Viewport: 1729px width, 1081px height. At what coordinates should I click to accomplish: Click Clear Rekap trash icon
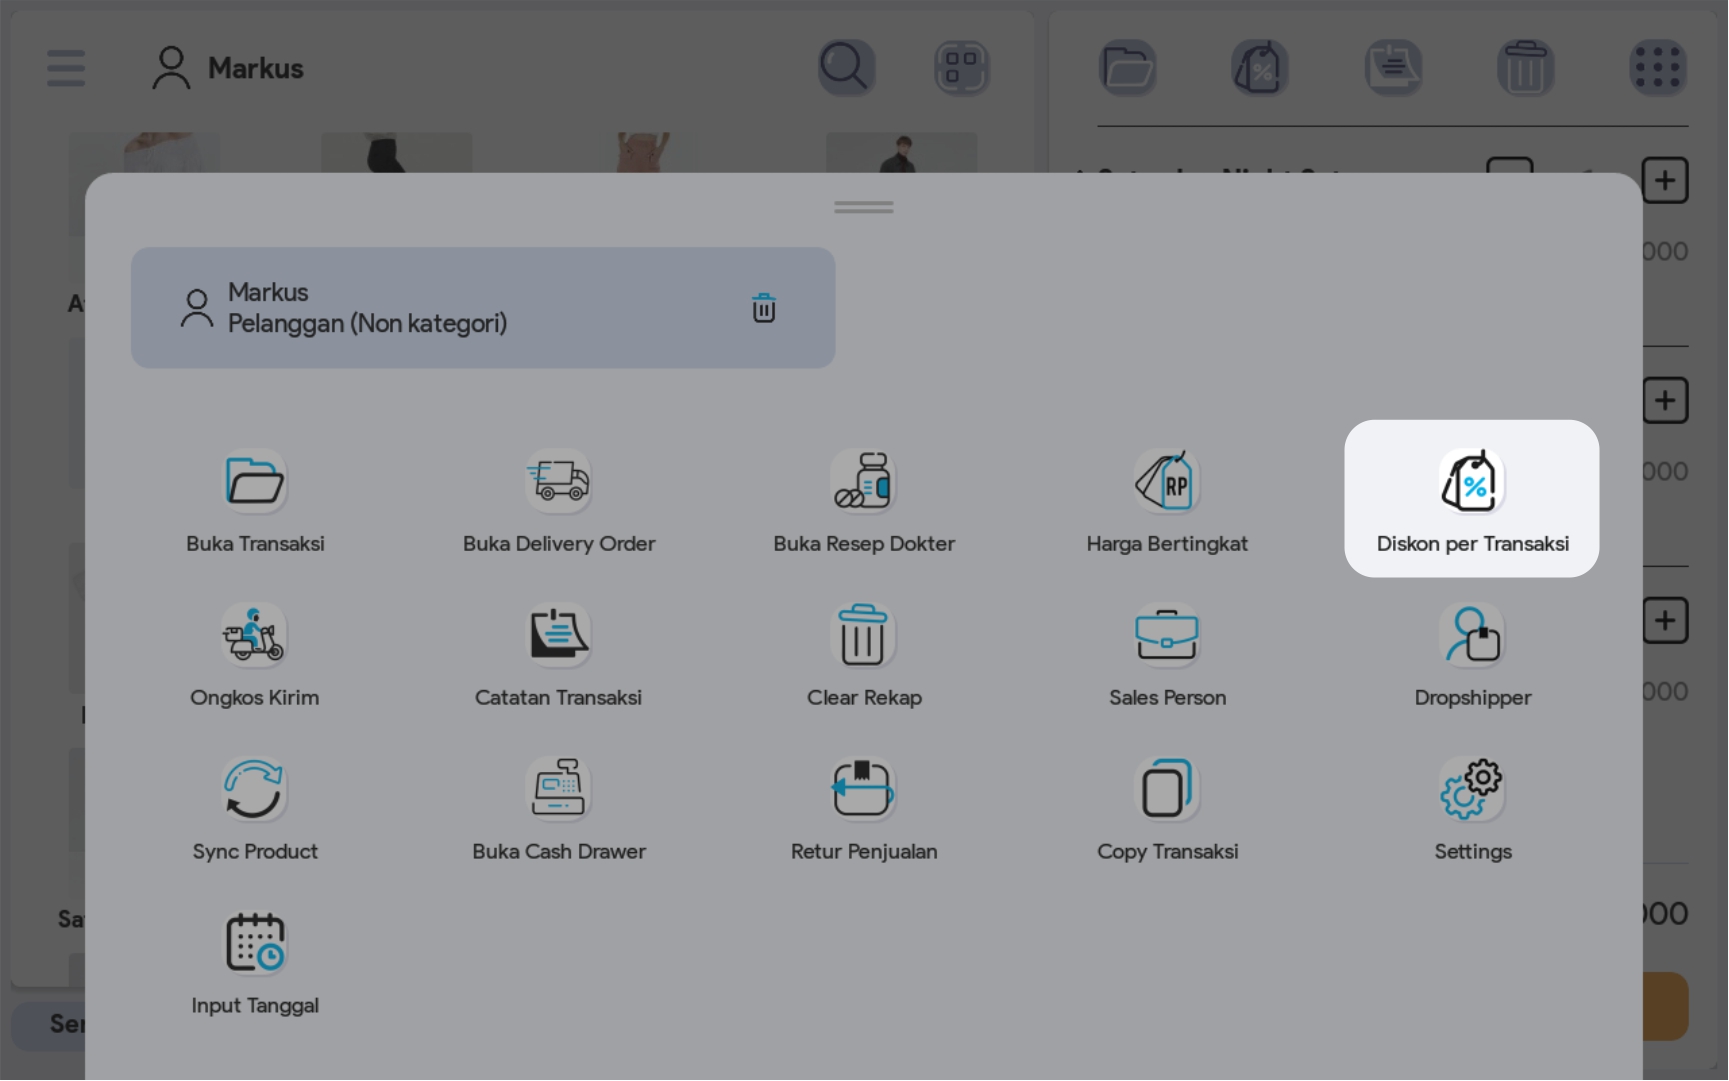pyautogui.click(x=863, y=636)
